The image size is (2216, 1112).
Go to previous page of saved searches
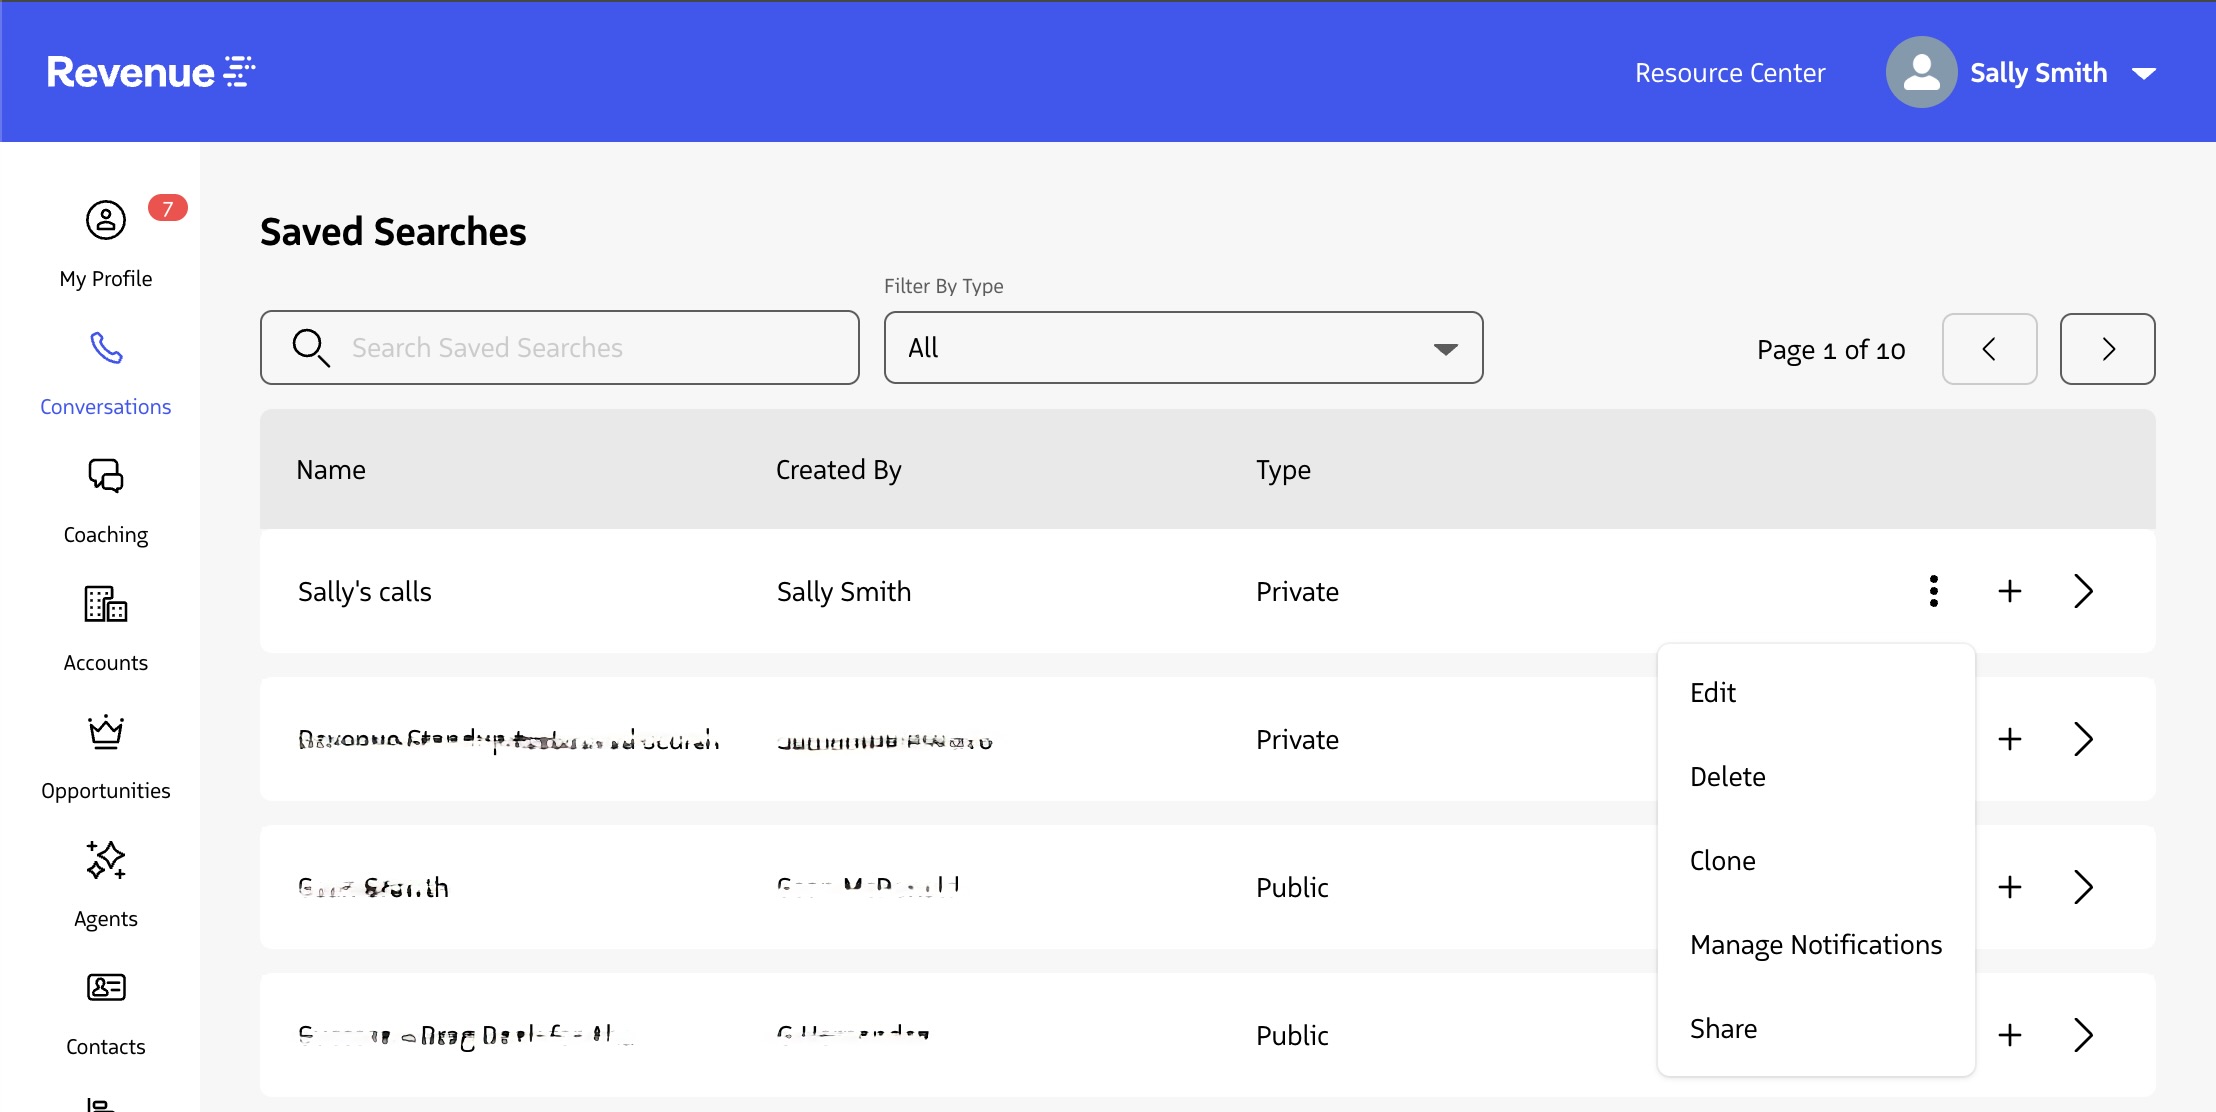coord(1990,349)
